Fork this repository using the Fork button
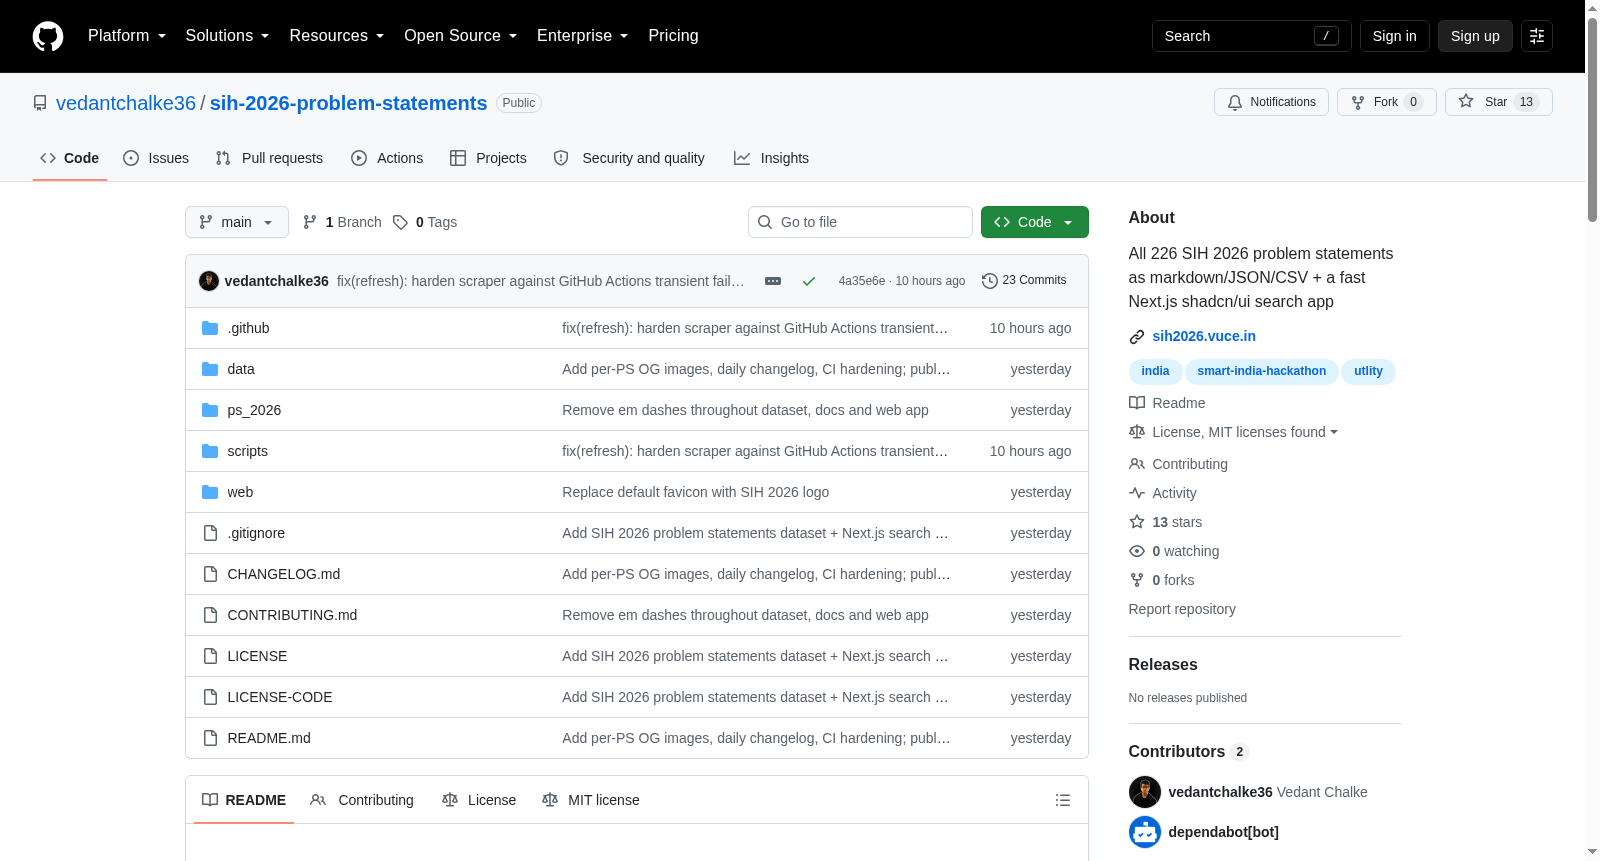1600x861 pixels. (1386, 102)
